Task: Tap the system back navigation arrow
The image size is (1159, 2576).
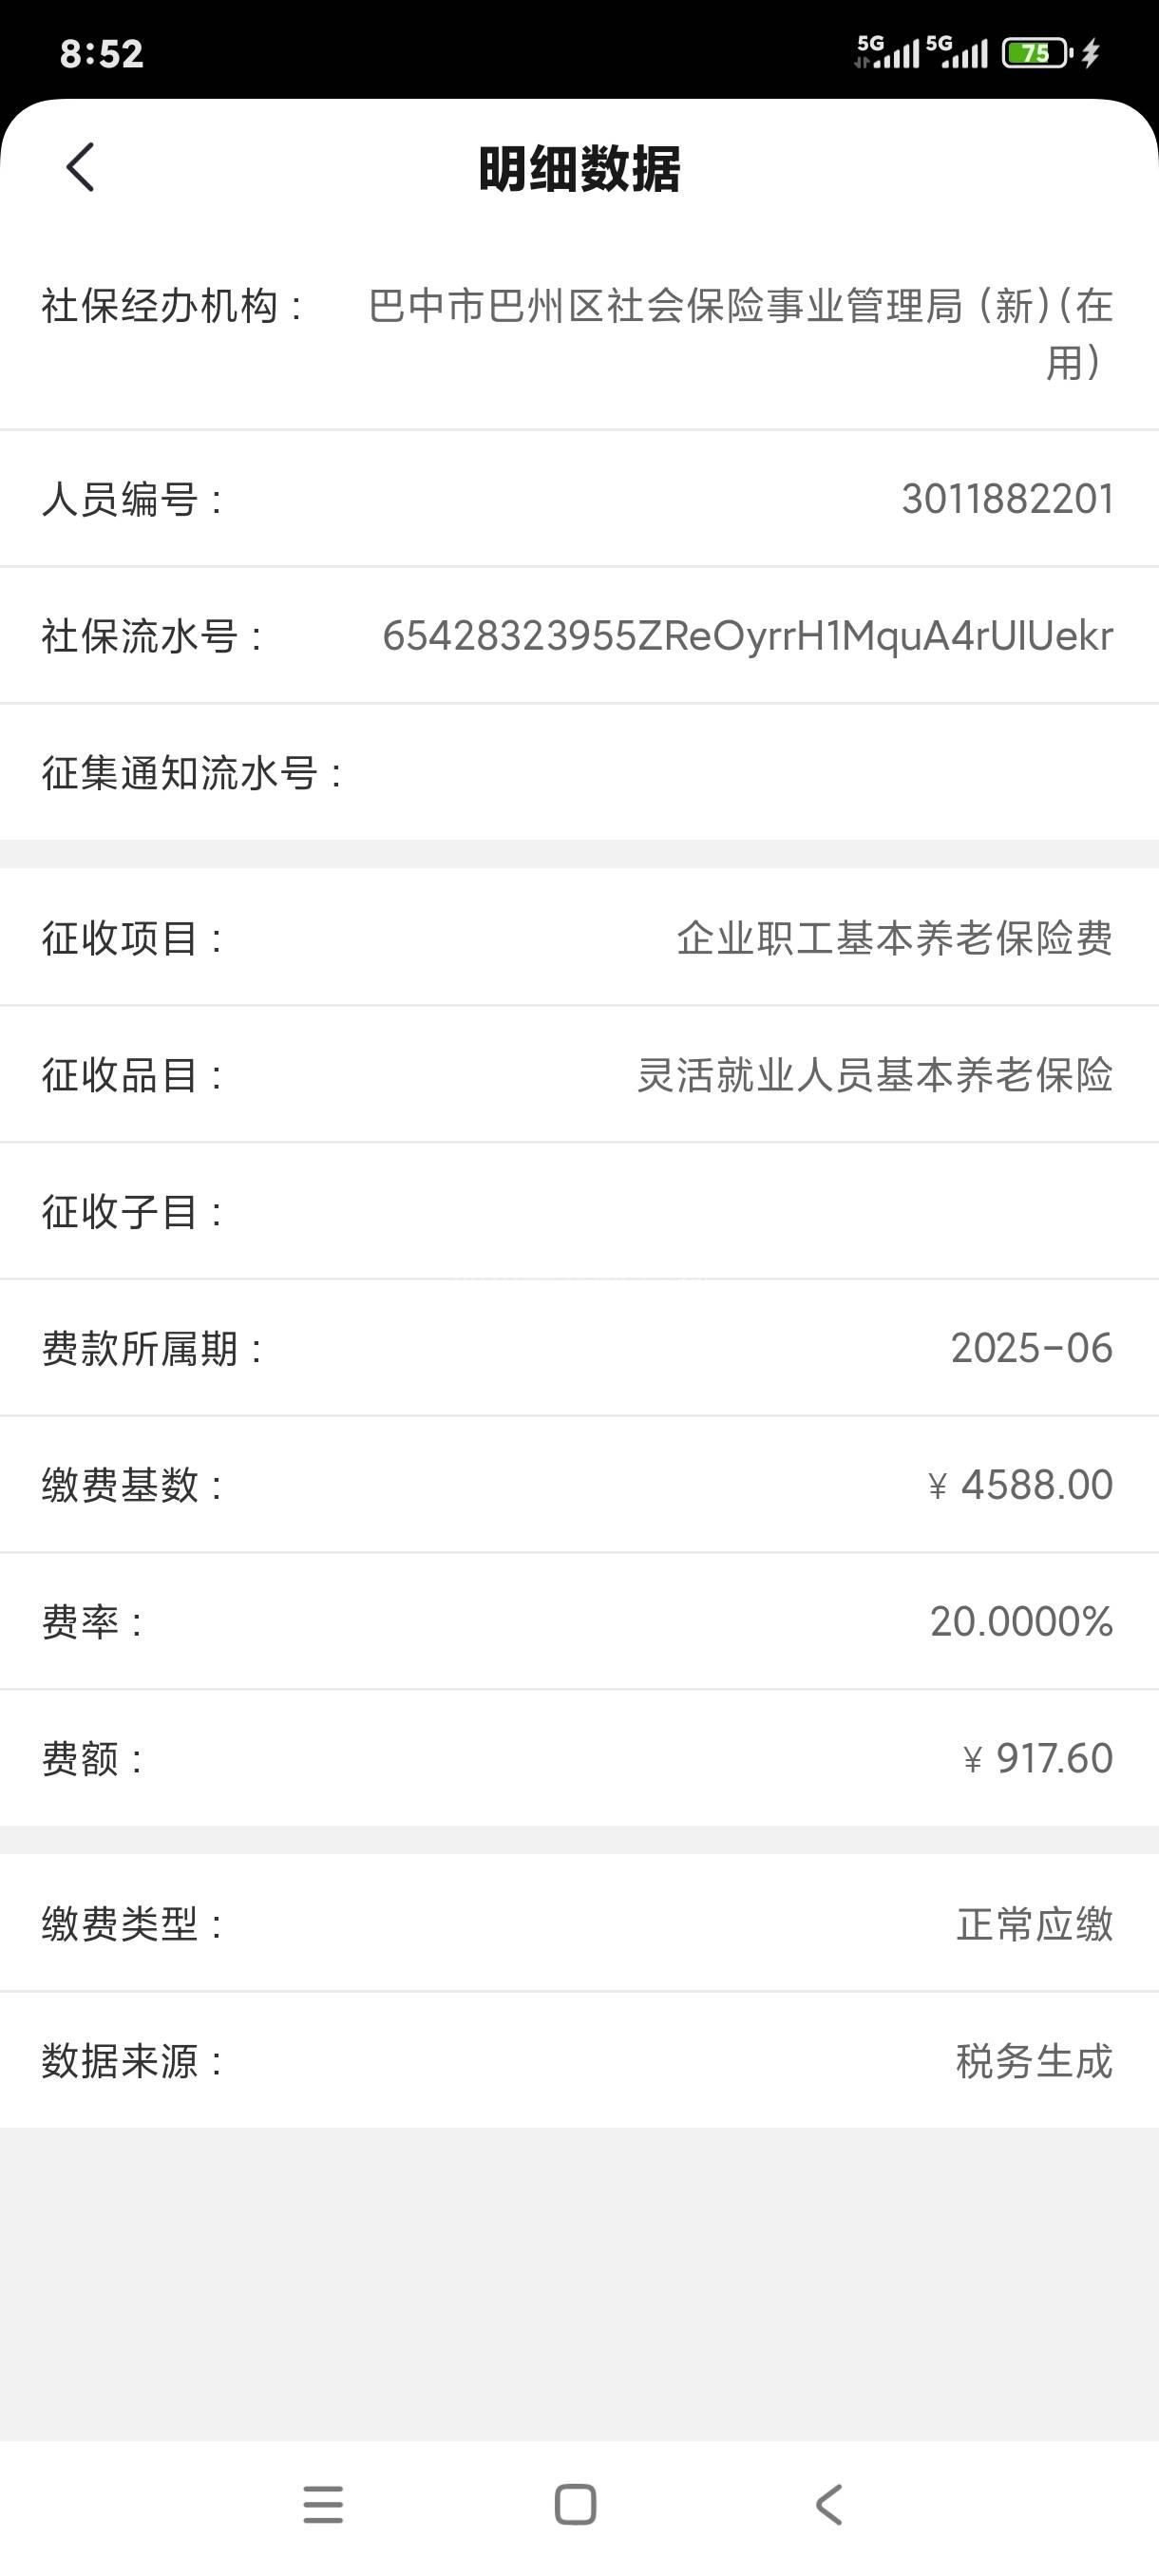Action: [x=828, y=2504]
